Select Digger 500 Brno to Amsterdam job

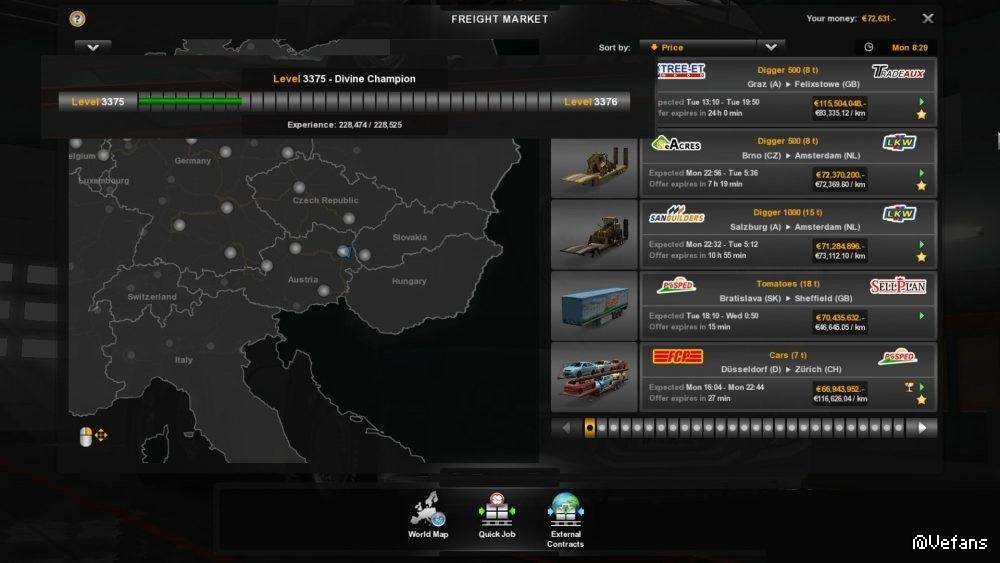coord(789,163)
